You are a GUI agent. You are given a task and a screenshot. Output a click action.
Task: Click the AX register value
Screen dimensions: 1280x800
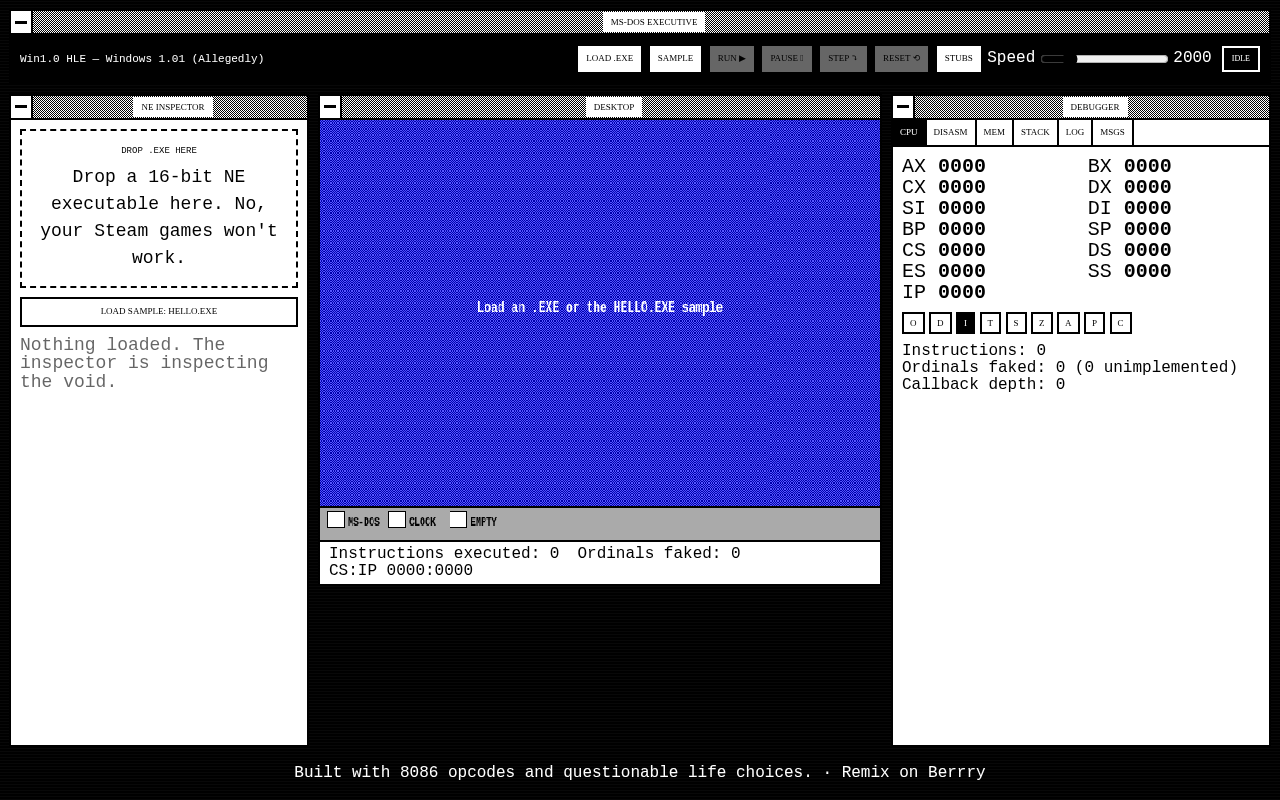click(962, 167)
